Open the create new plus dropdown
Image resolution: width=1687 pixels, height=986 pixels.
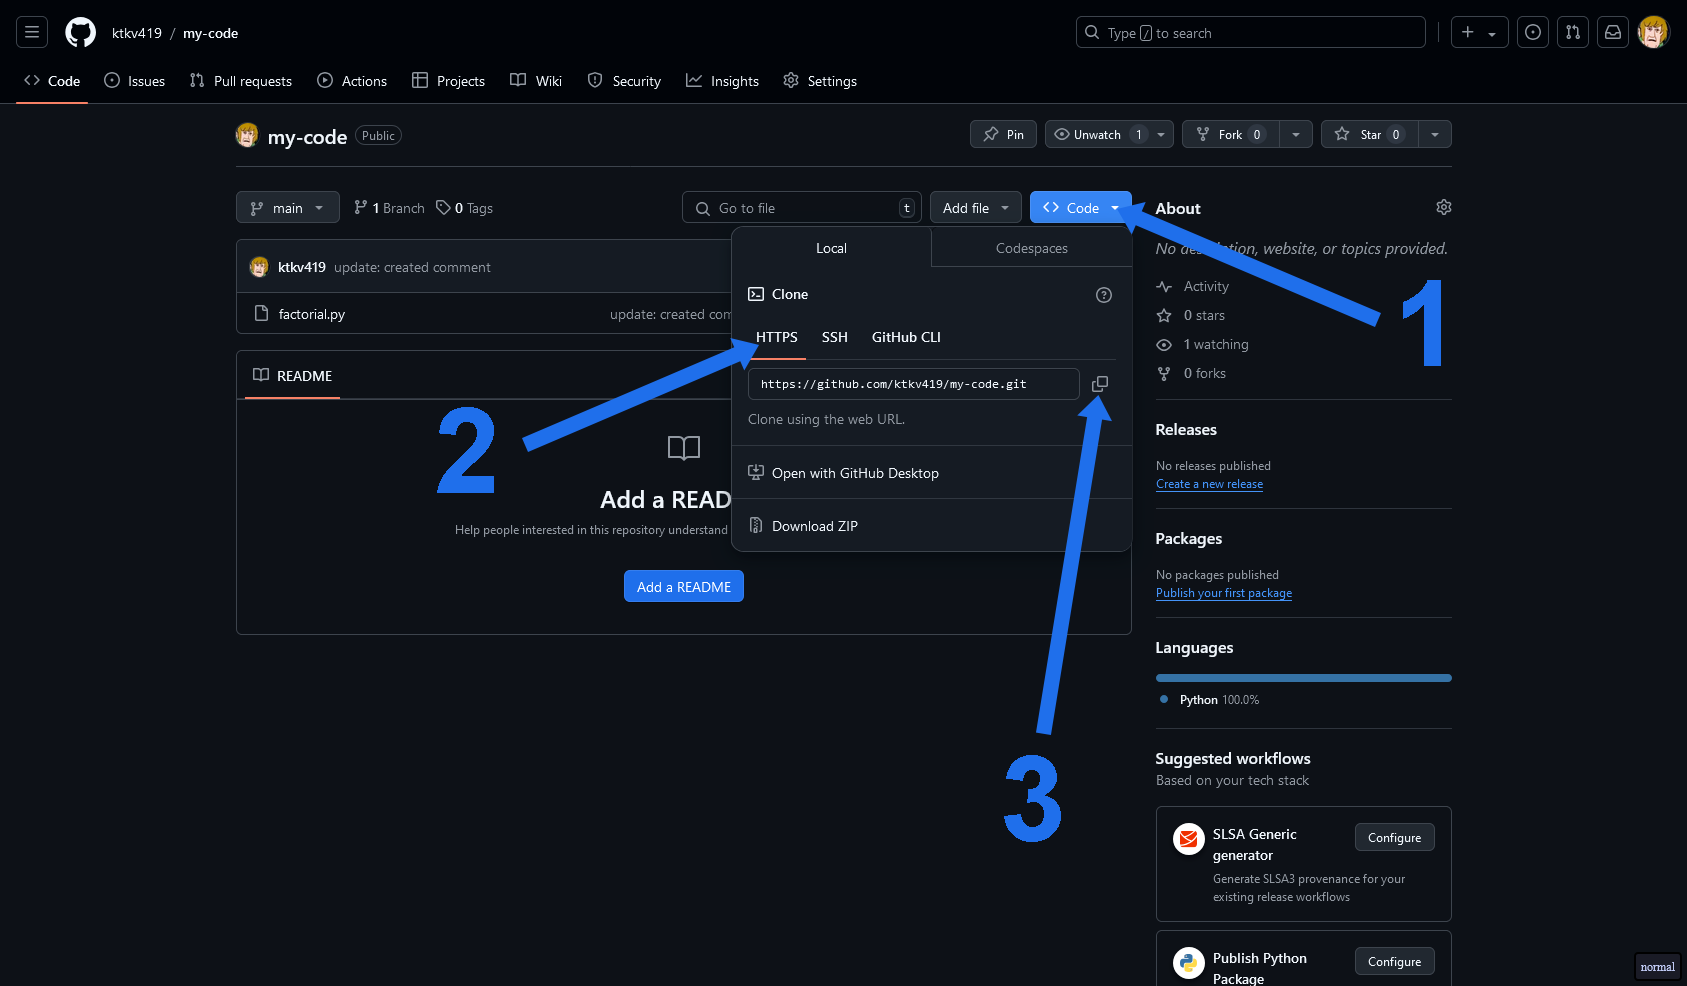1480,33
